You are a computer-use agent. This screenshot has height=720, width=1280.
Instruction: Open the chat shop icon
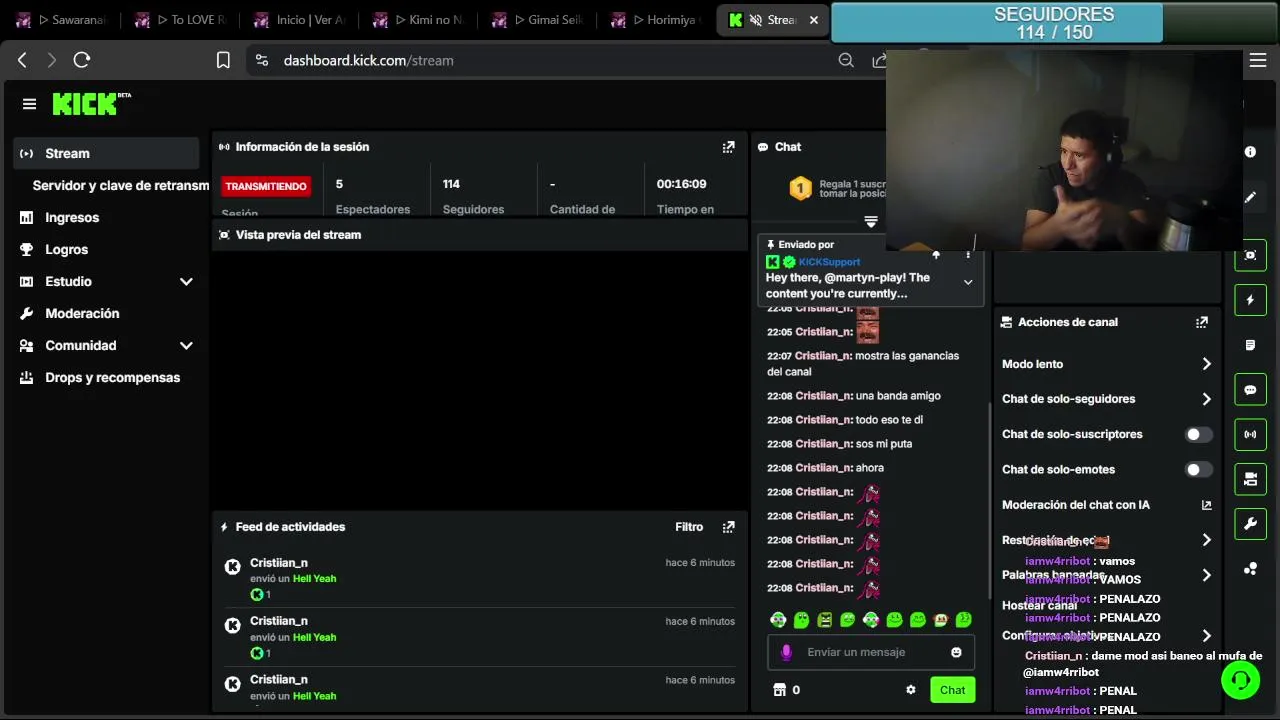click(x=780, y=690)
